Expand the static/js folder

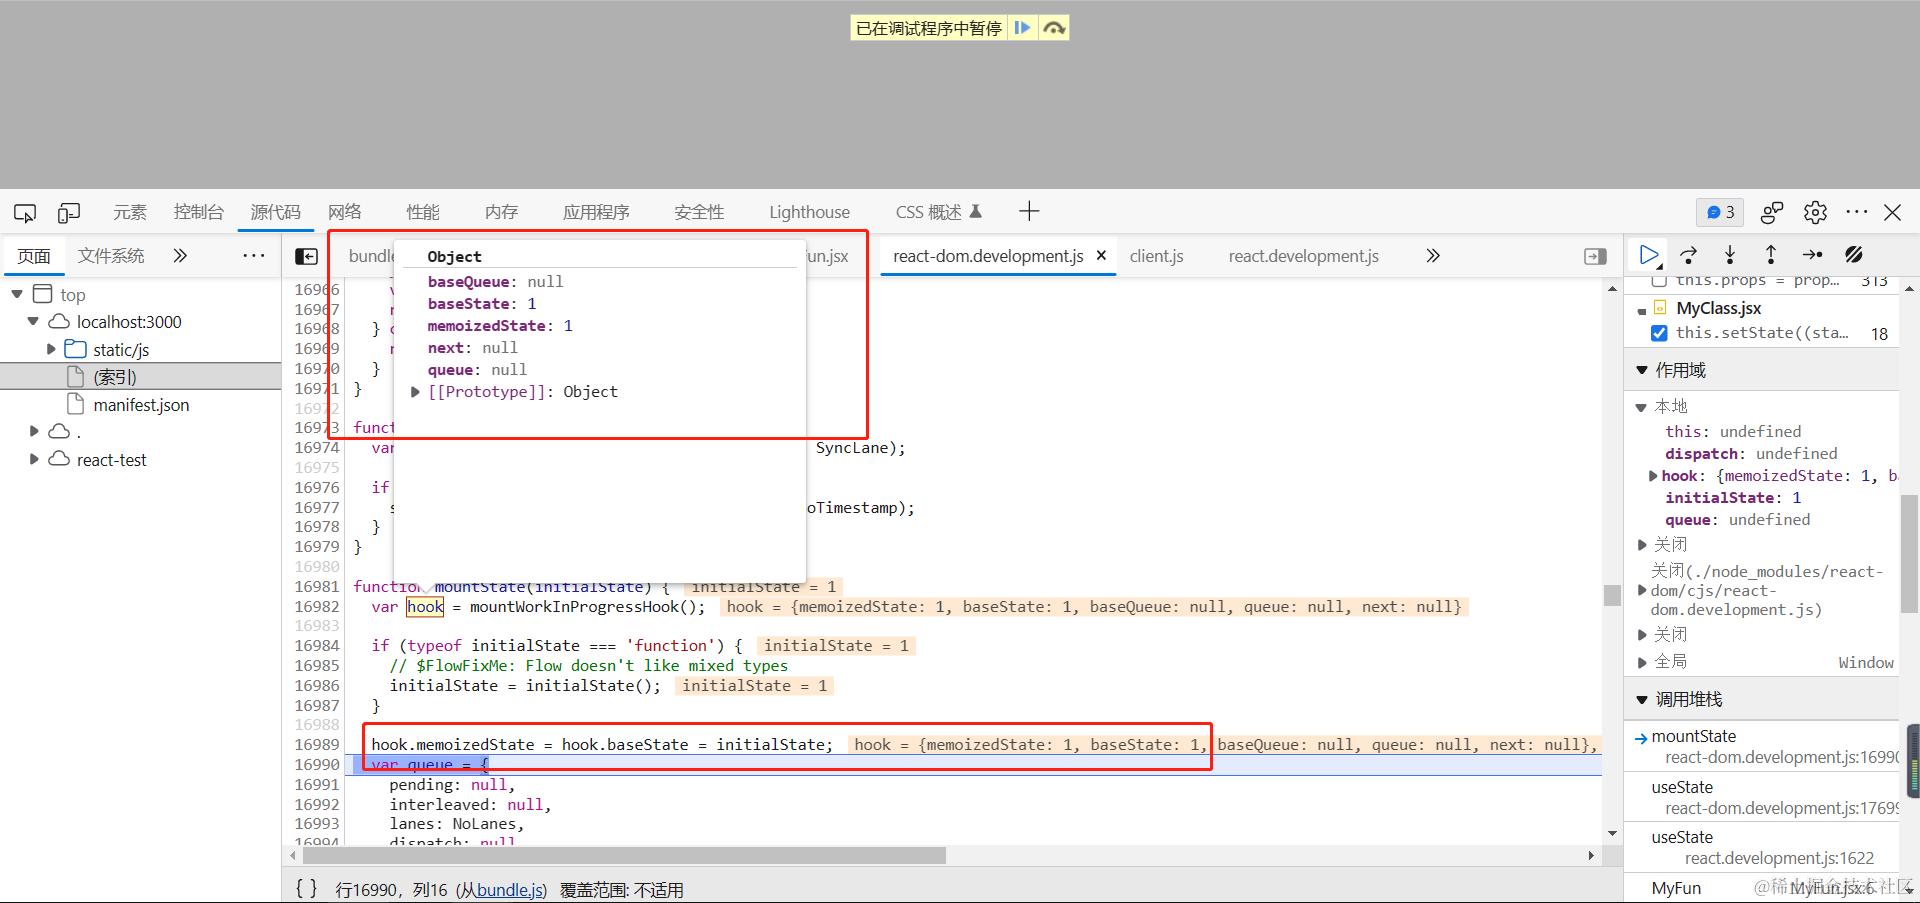(x=51, y=349)
